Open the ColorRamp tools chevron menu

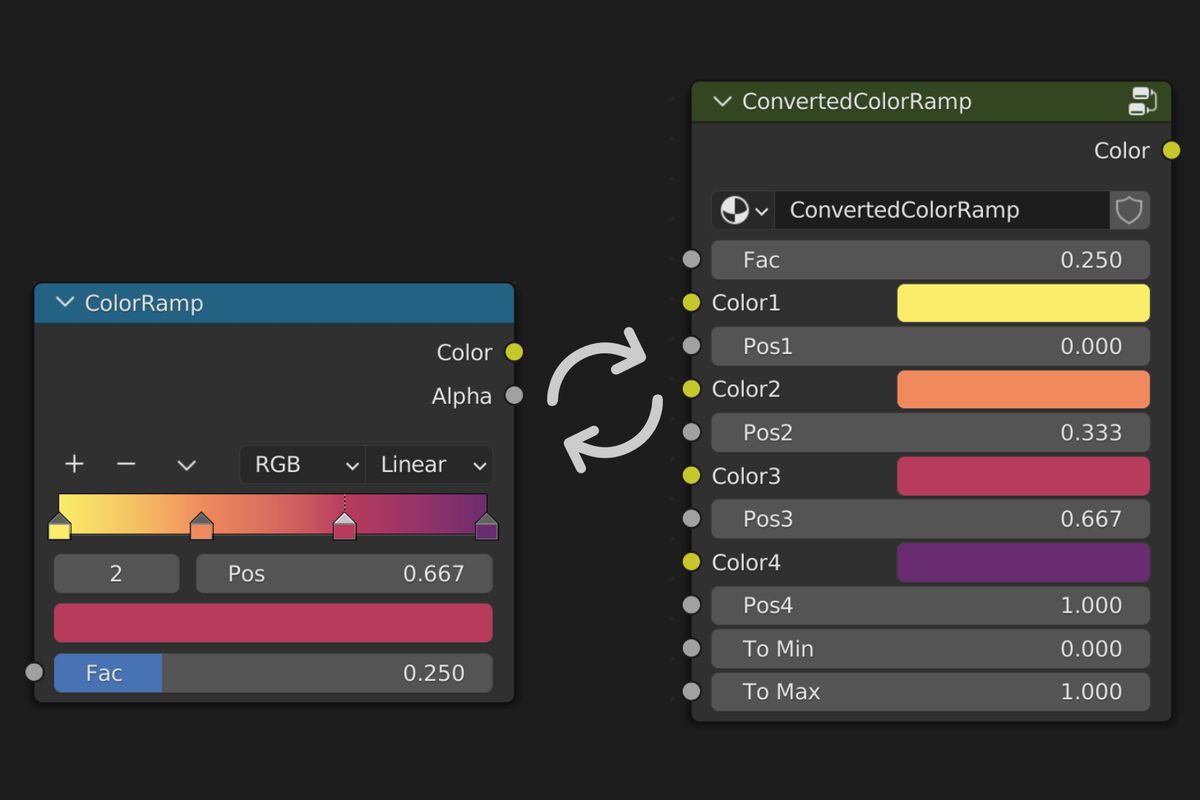tap(186, 465)
